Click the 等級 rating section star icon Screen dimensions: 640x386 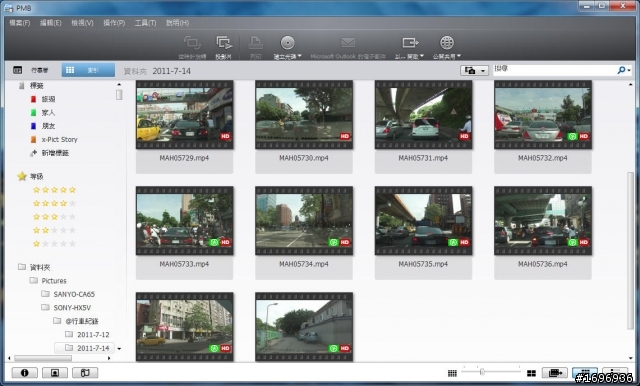[22, 176]
